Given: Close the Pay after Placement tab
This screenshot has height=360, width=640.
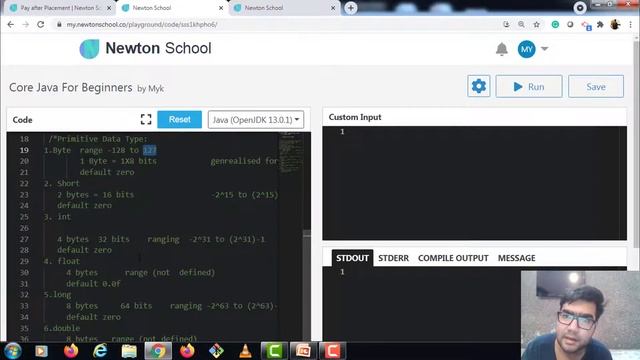Looking at the screenshot, I should [109, 8].
